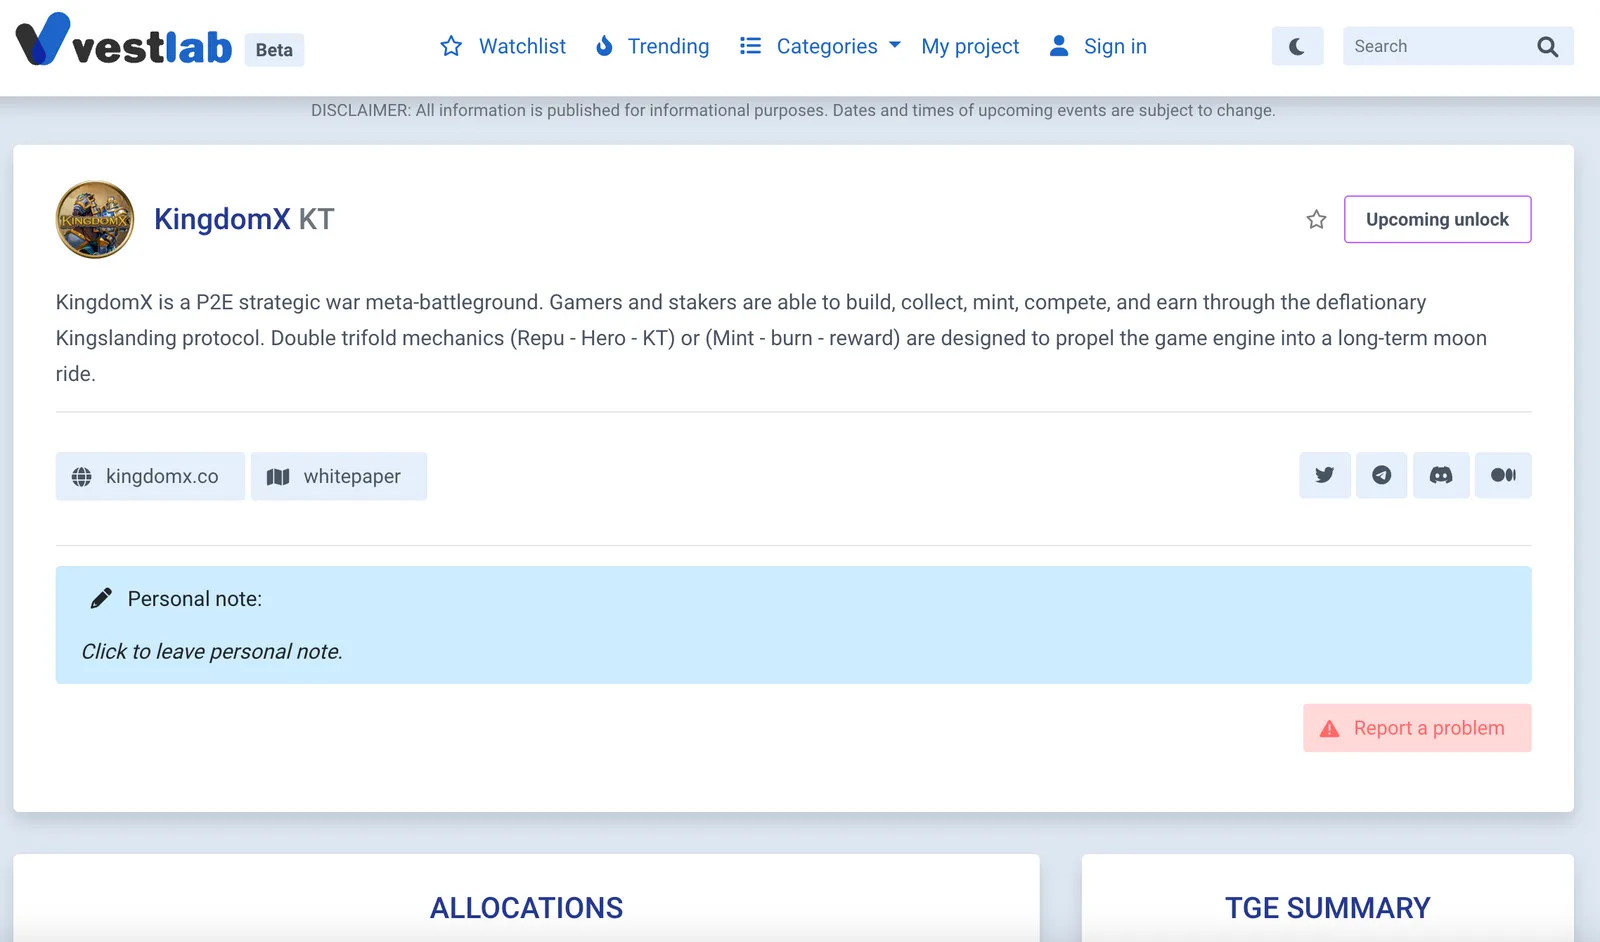
Task: Visit the kingdomx.co website link
Action: coord(150,476)
